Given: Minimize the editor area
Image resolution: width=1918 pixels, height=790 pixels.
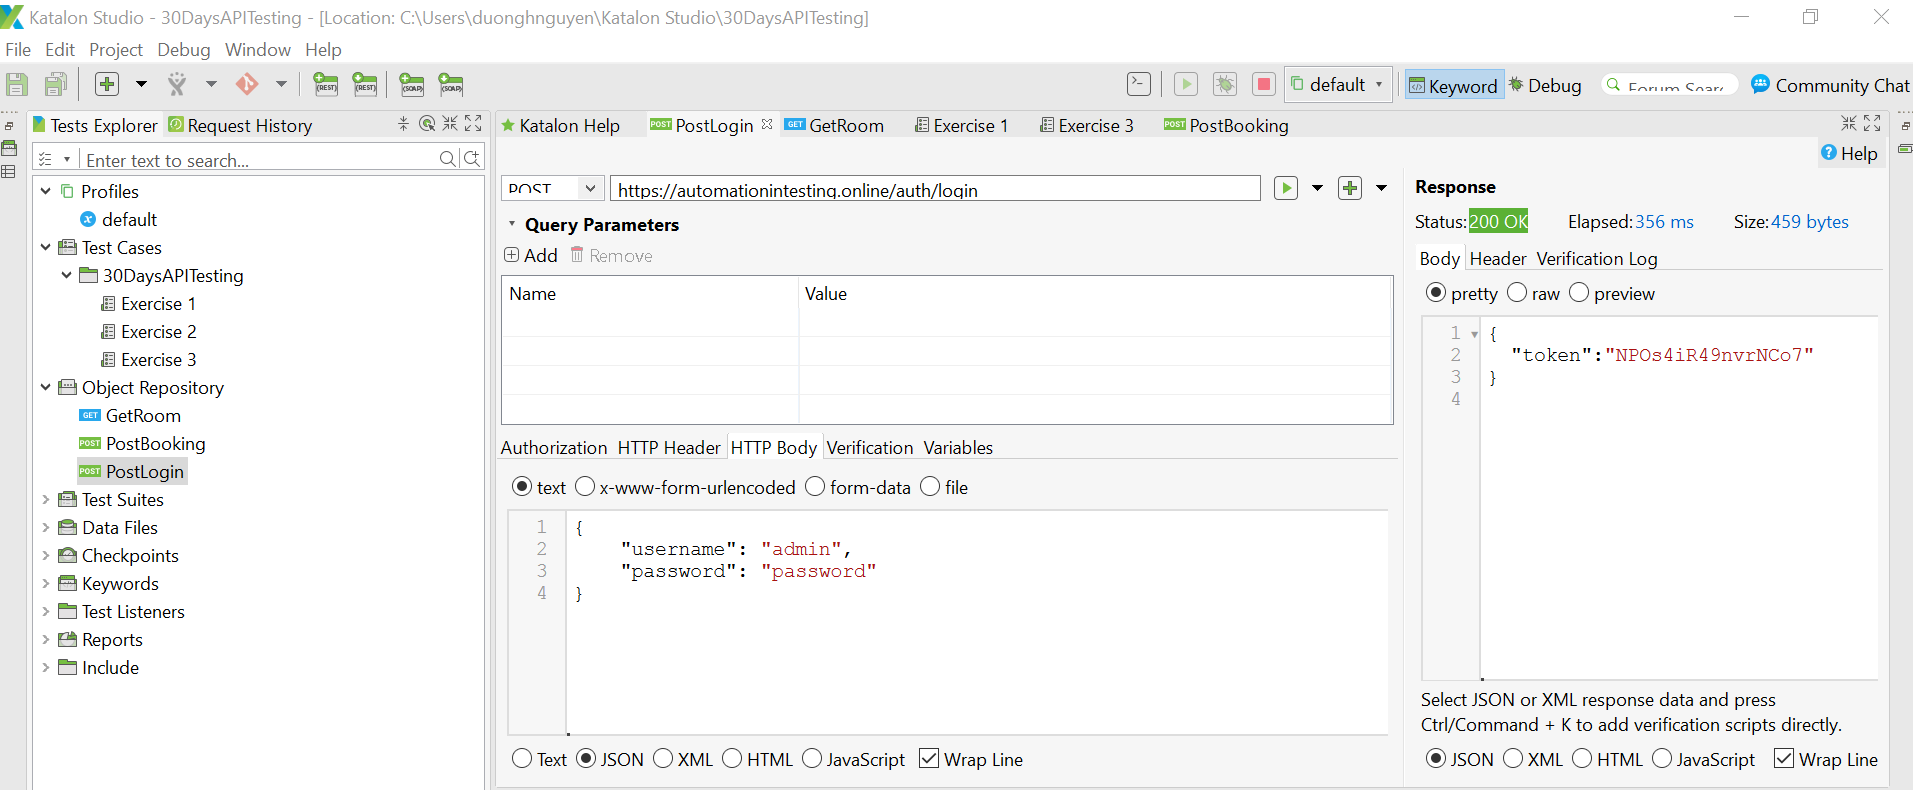Looking at the screenshot, I should click(x=1849, y=123).
